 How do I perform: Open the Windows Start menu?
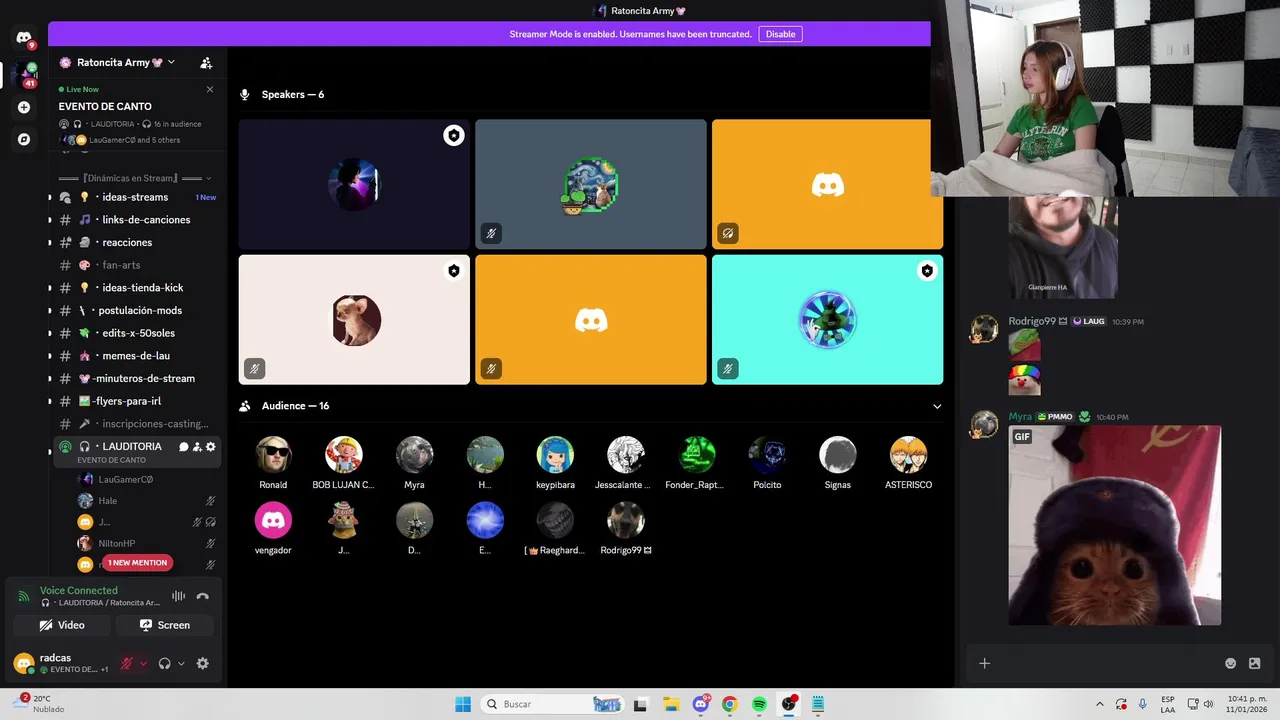coord(463,704)
